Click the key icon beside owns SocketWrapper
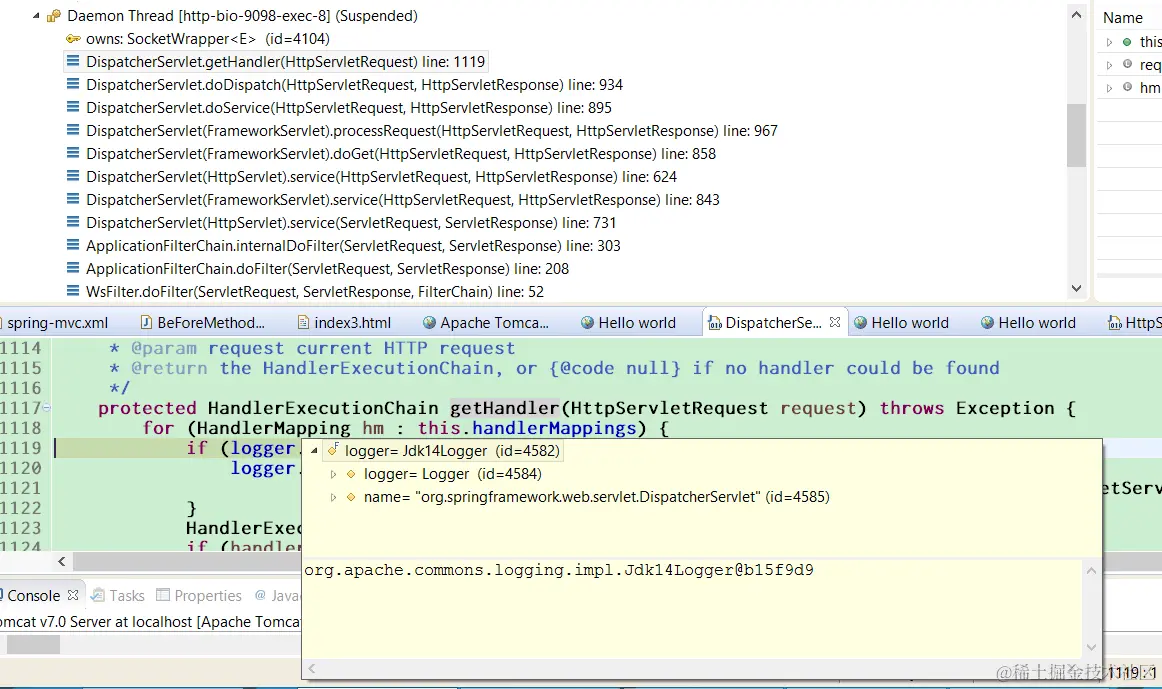Screen dimensions: 1162x689 point(73,39)
